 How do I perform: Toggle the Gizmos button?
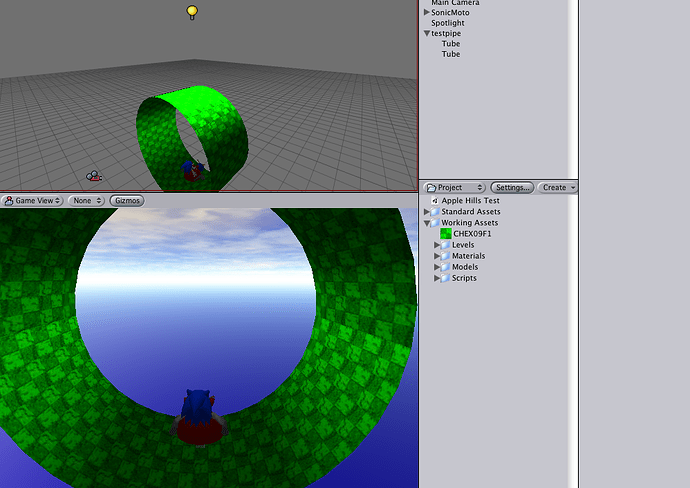click(127, 201)
